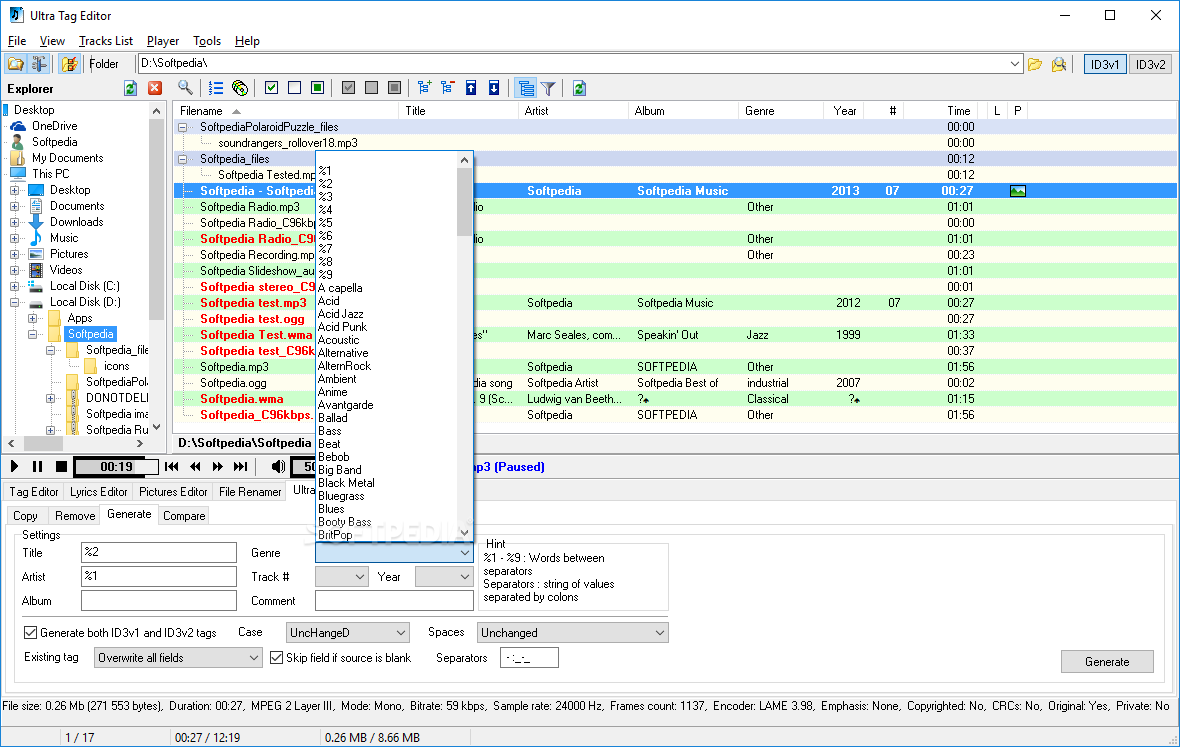Image resolution: width=1180 pixels, height=747 pixels.
Task: Switch to the Lyrics Editor tab
Action: [99, 492]
